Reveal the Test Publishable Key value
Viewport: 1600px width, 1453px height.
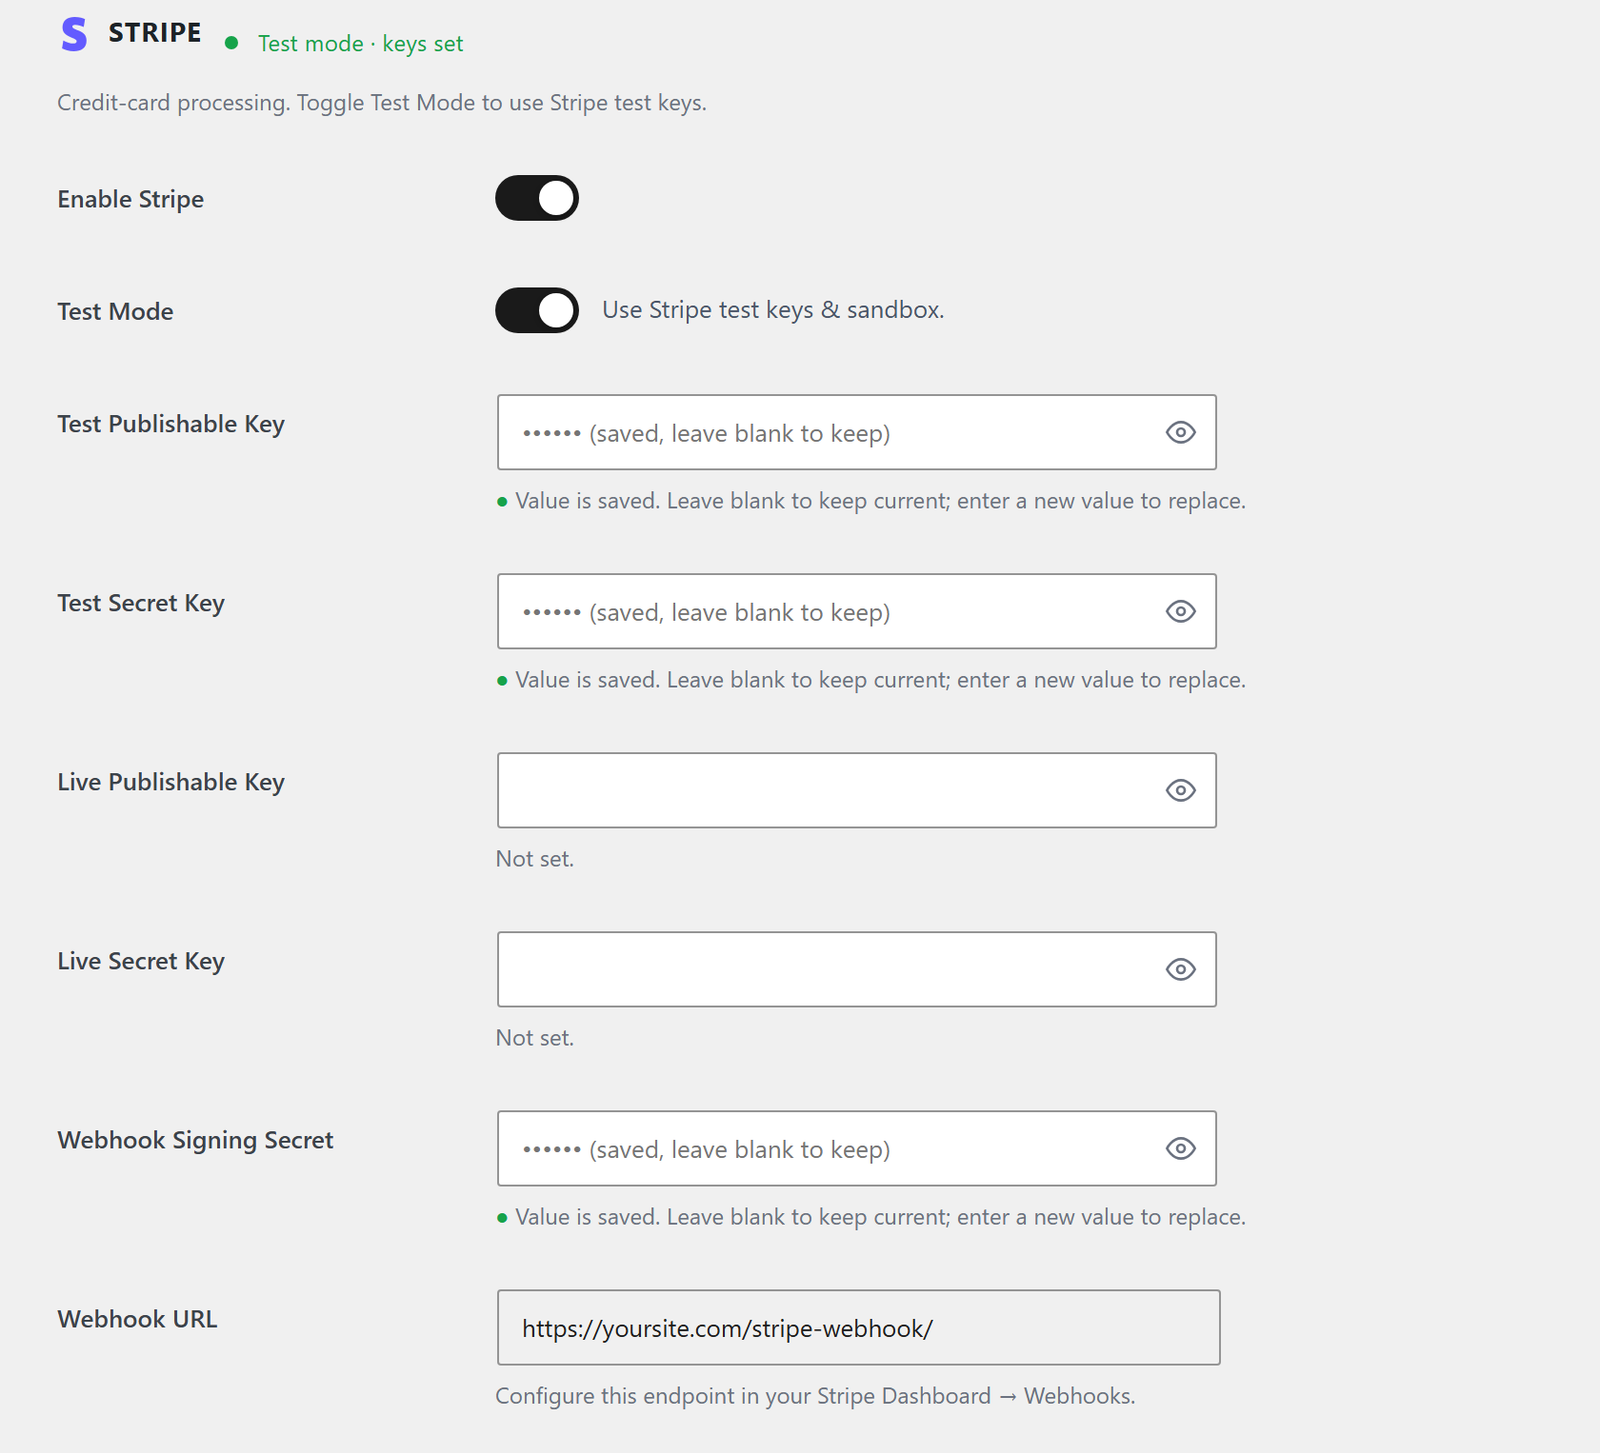point(1180,432)
